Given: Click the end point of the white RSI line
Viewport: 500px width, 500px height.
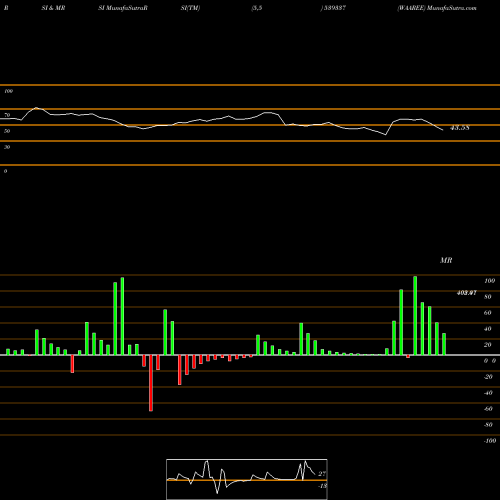Looking at the screenshot, I should click(x=443, y=130).
